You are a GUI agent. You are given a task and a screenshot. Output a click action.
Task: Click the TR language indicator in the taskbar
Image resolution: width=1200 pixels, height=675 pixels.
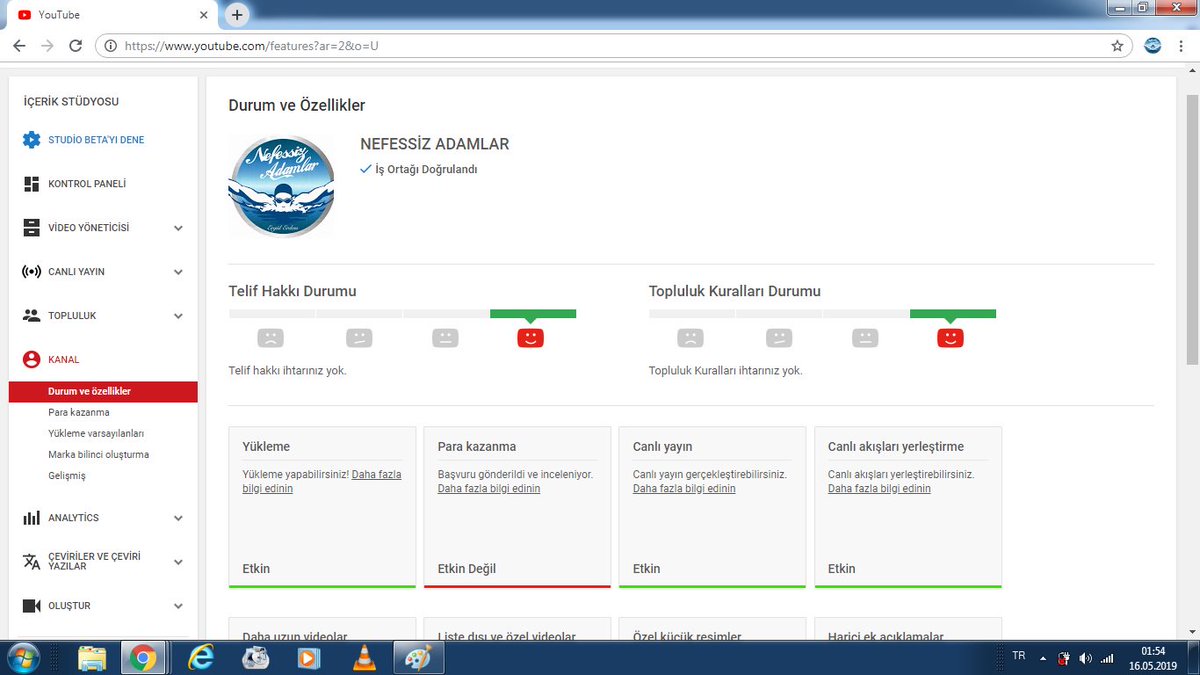1018,655
